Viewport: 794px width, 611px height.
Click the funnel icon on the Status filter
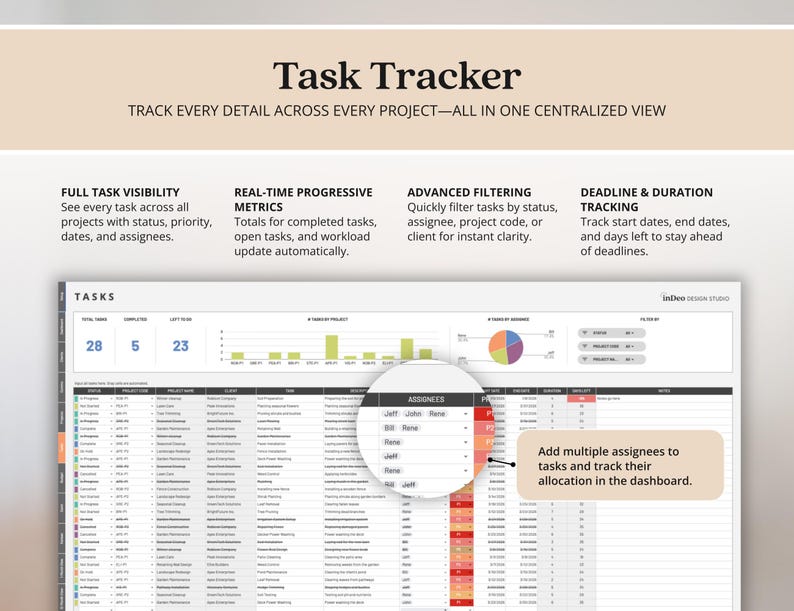[585, 333]
